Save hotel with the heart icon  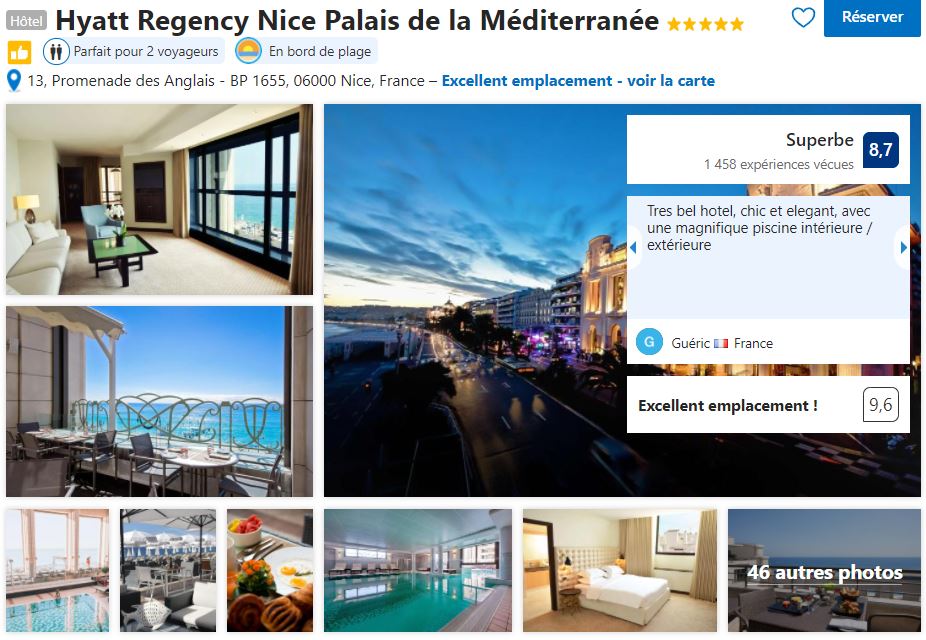pos(803,18)
